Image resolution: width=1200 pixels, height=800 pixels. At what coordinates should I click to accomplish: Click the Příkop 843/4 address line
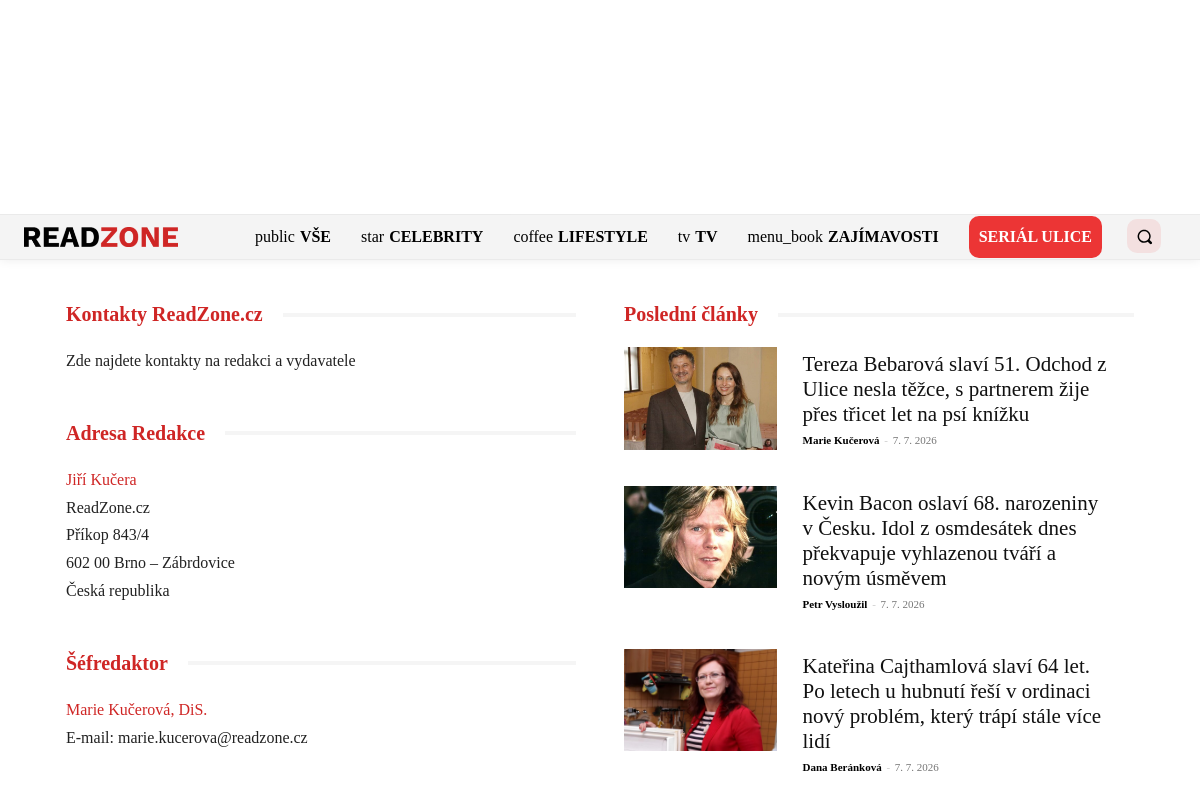pos(107,535)
